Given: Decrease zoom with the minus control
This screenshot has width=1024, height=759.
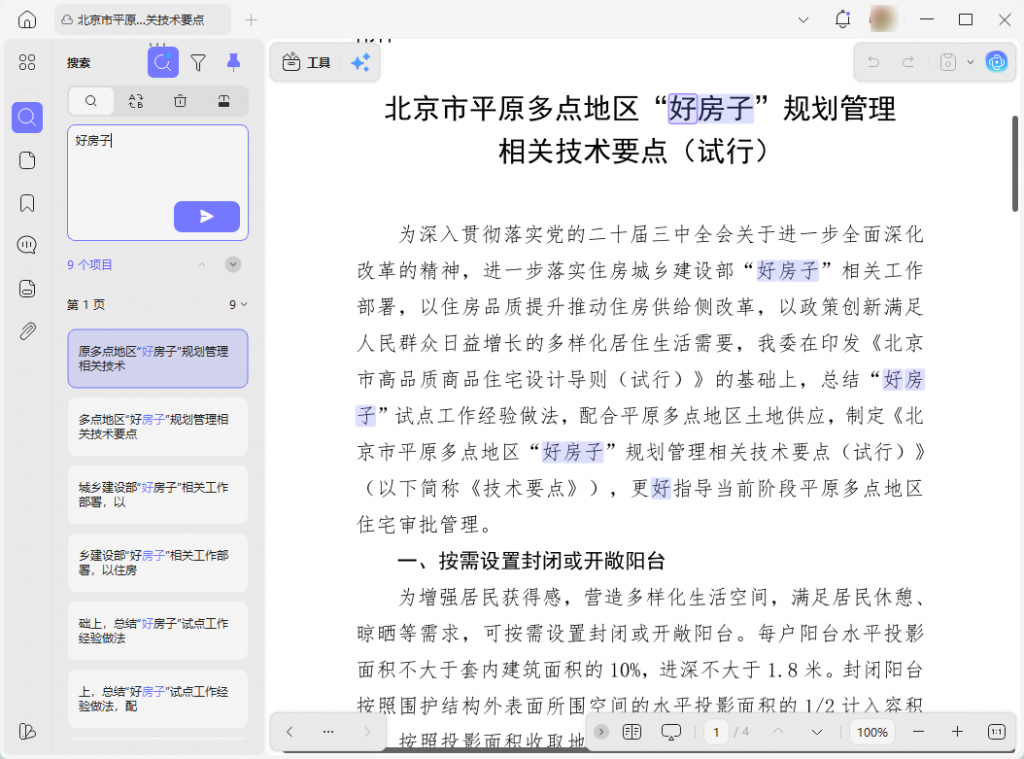Looking at the screenshot, I should [918, 732].
